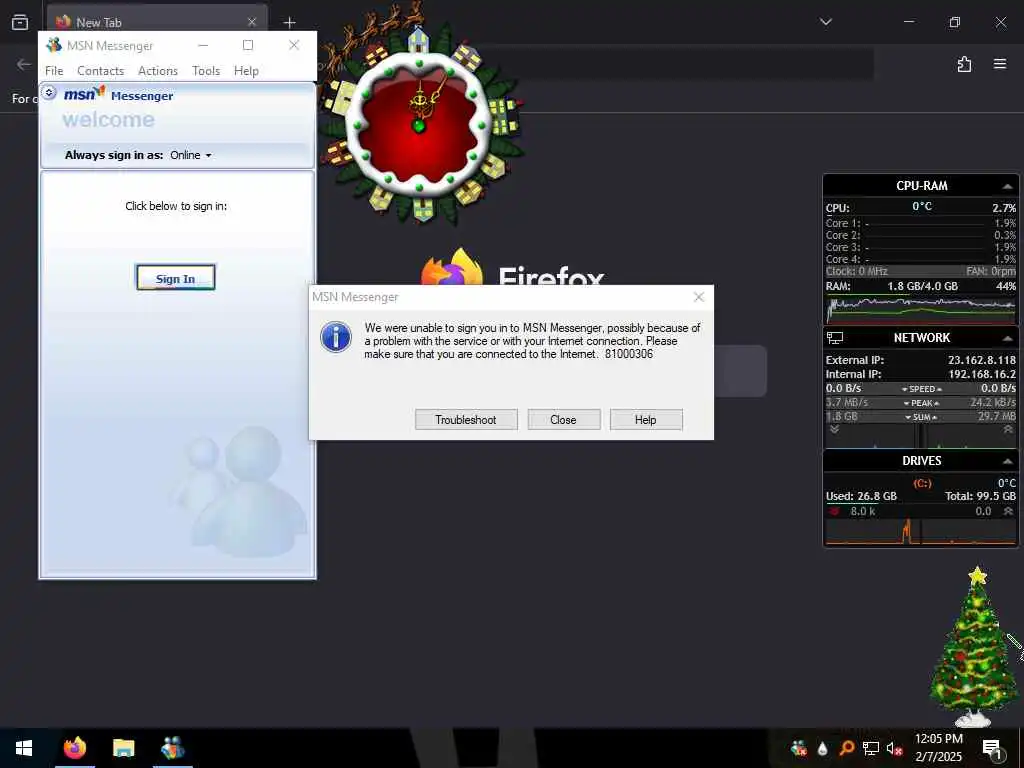
Task: Click the SUM label in network gadget
Action: coord(921,417)
